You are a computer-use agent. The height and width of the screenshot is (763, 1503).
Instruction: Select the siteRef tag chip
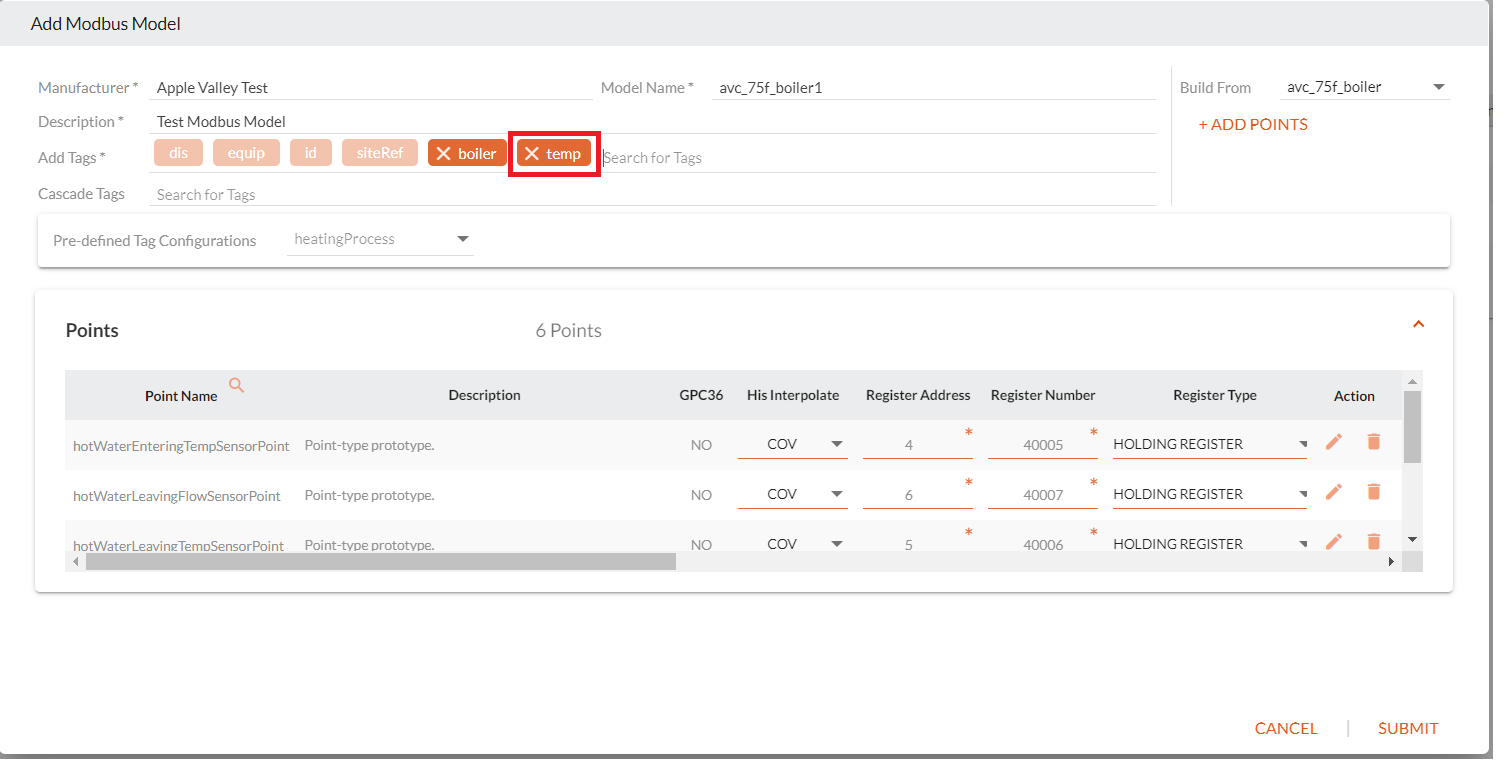pyautogui.click(x=380, y=153)
